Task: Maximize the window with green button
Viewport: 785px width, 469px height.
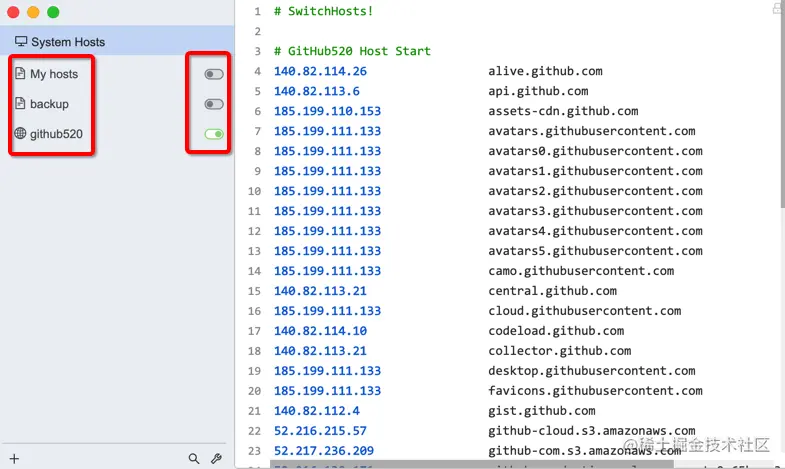Action: click(53, 12)
